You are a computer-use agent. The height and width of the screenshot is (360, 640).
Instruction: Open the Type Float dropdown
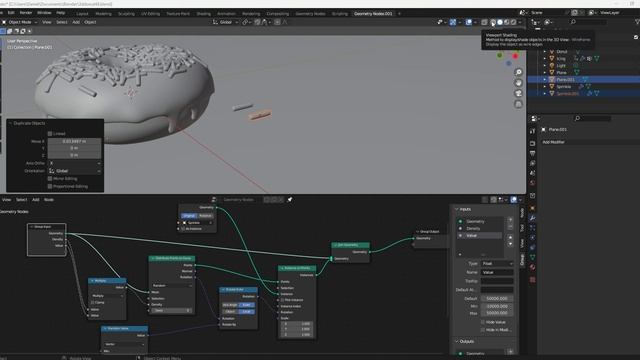pos(497,264)
